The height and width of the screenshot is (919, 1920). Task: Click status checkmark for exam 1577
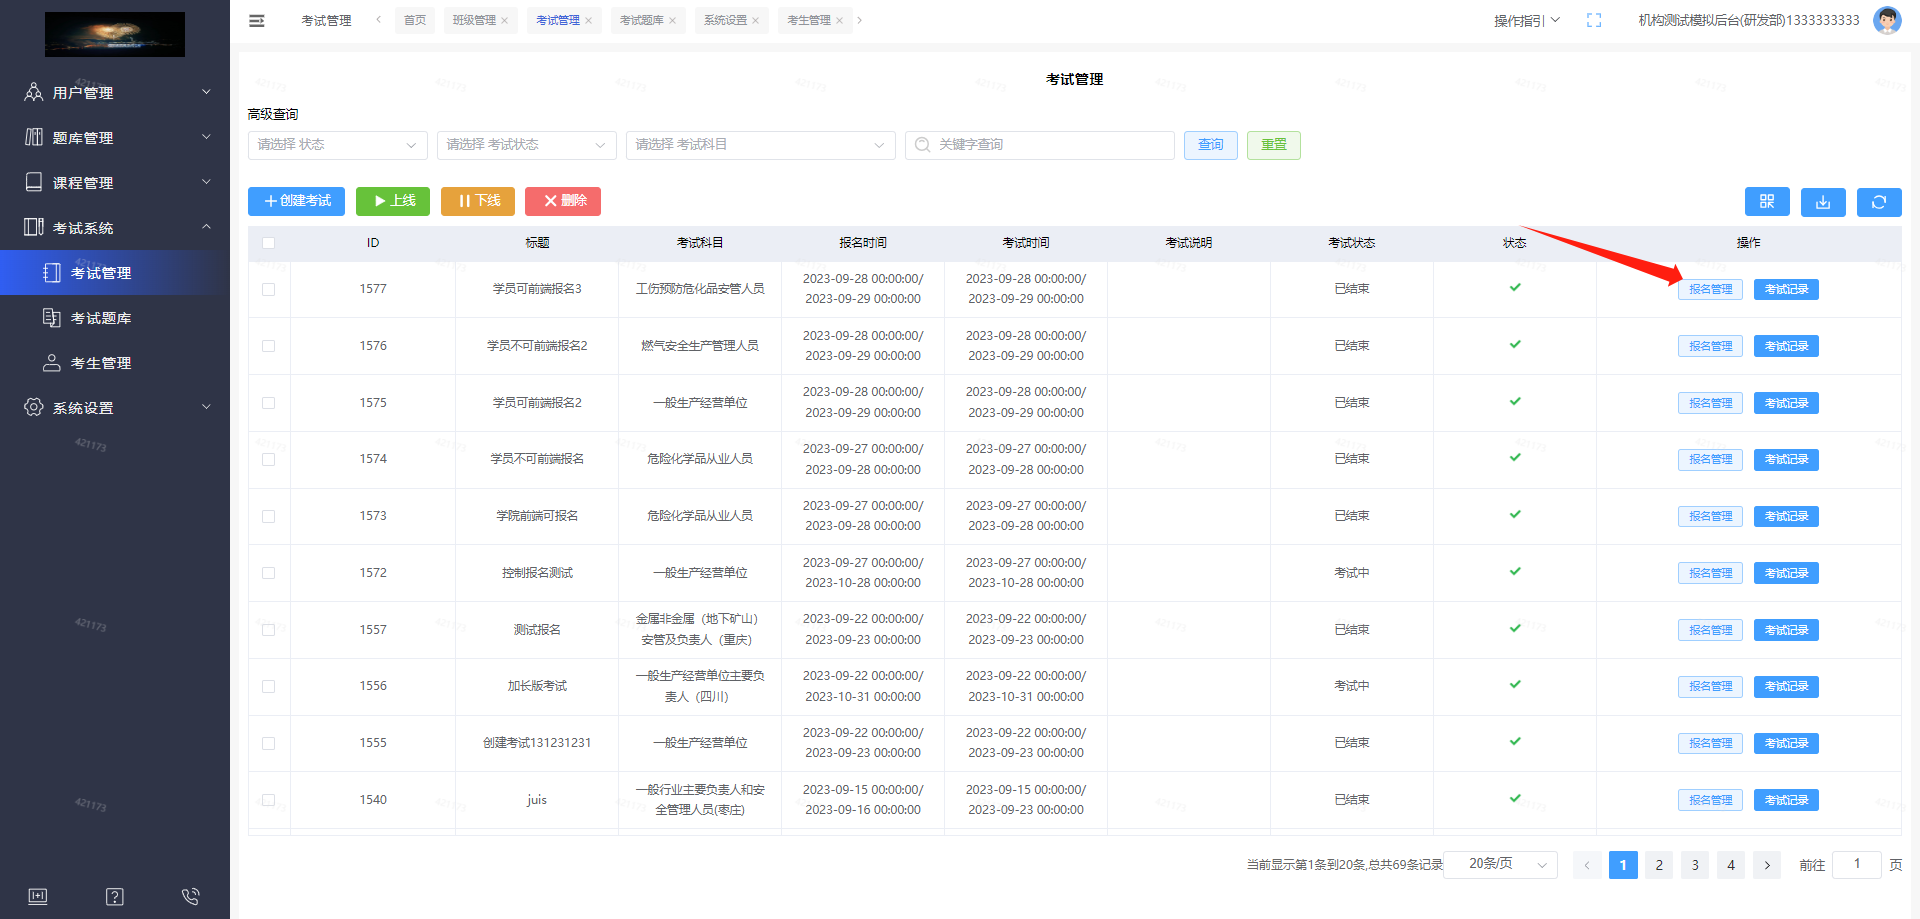coord(1515,288)
